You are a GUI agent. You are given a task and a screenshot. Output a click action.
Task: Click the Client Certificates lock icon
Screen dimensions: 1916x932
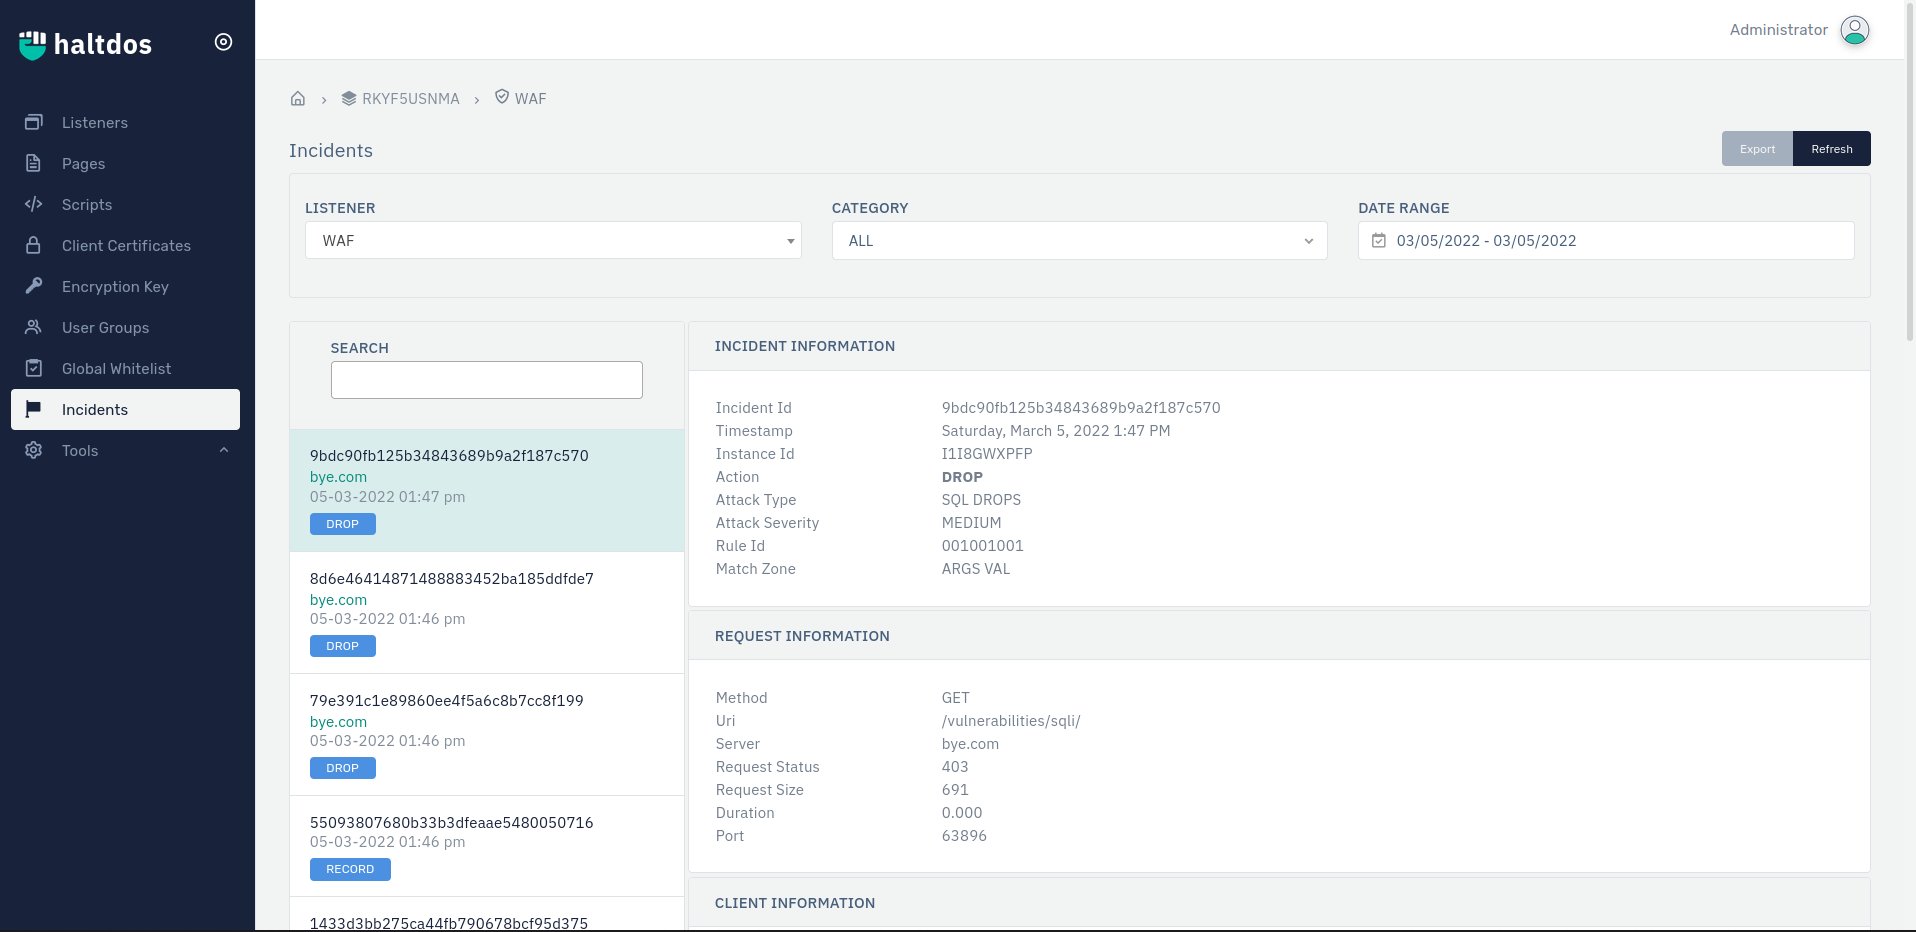click(34, 245)
